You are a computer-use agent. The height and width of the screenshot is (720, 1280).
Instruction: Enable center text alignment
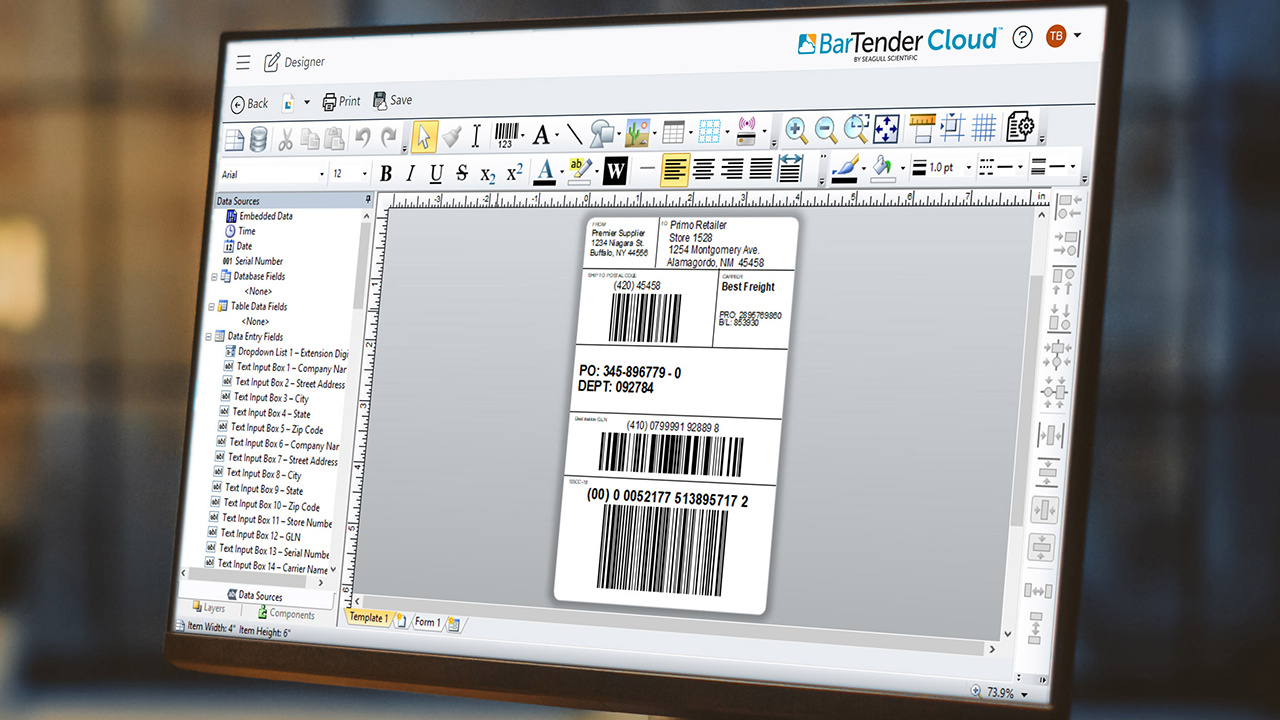[x=703, y=171]
